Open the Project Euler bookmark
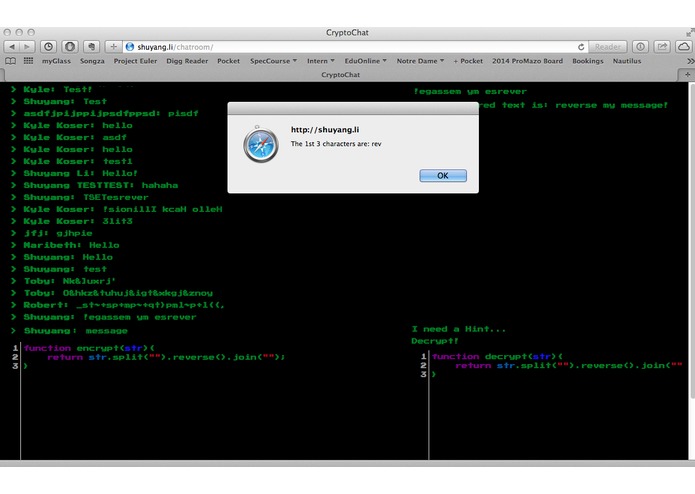The height and width of the screenshot is (494, 695). click(135, 61)
